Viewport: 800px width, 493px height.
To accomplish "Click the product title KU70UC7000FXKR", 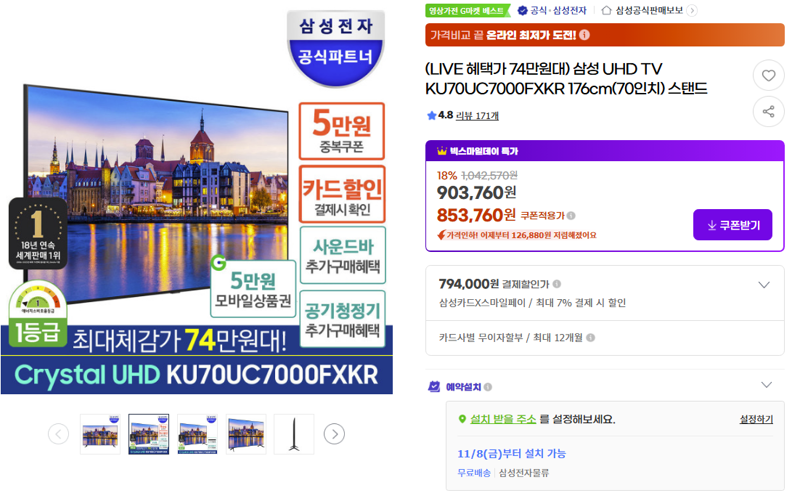I will click(566, 79).
